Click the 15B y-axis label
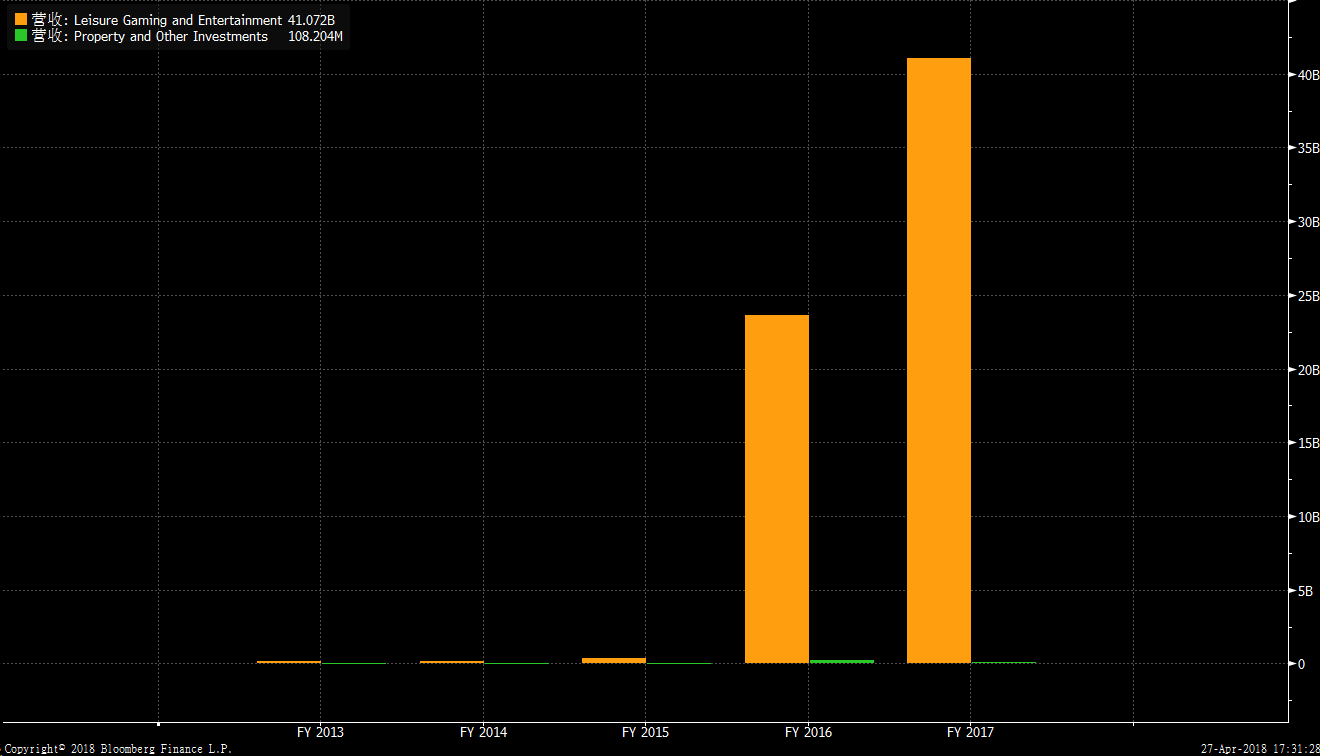 (x=1308, y=443)
